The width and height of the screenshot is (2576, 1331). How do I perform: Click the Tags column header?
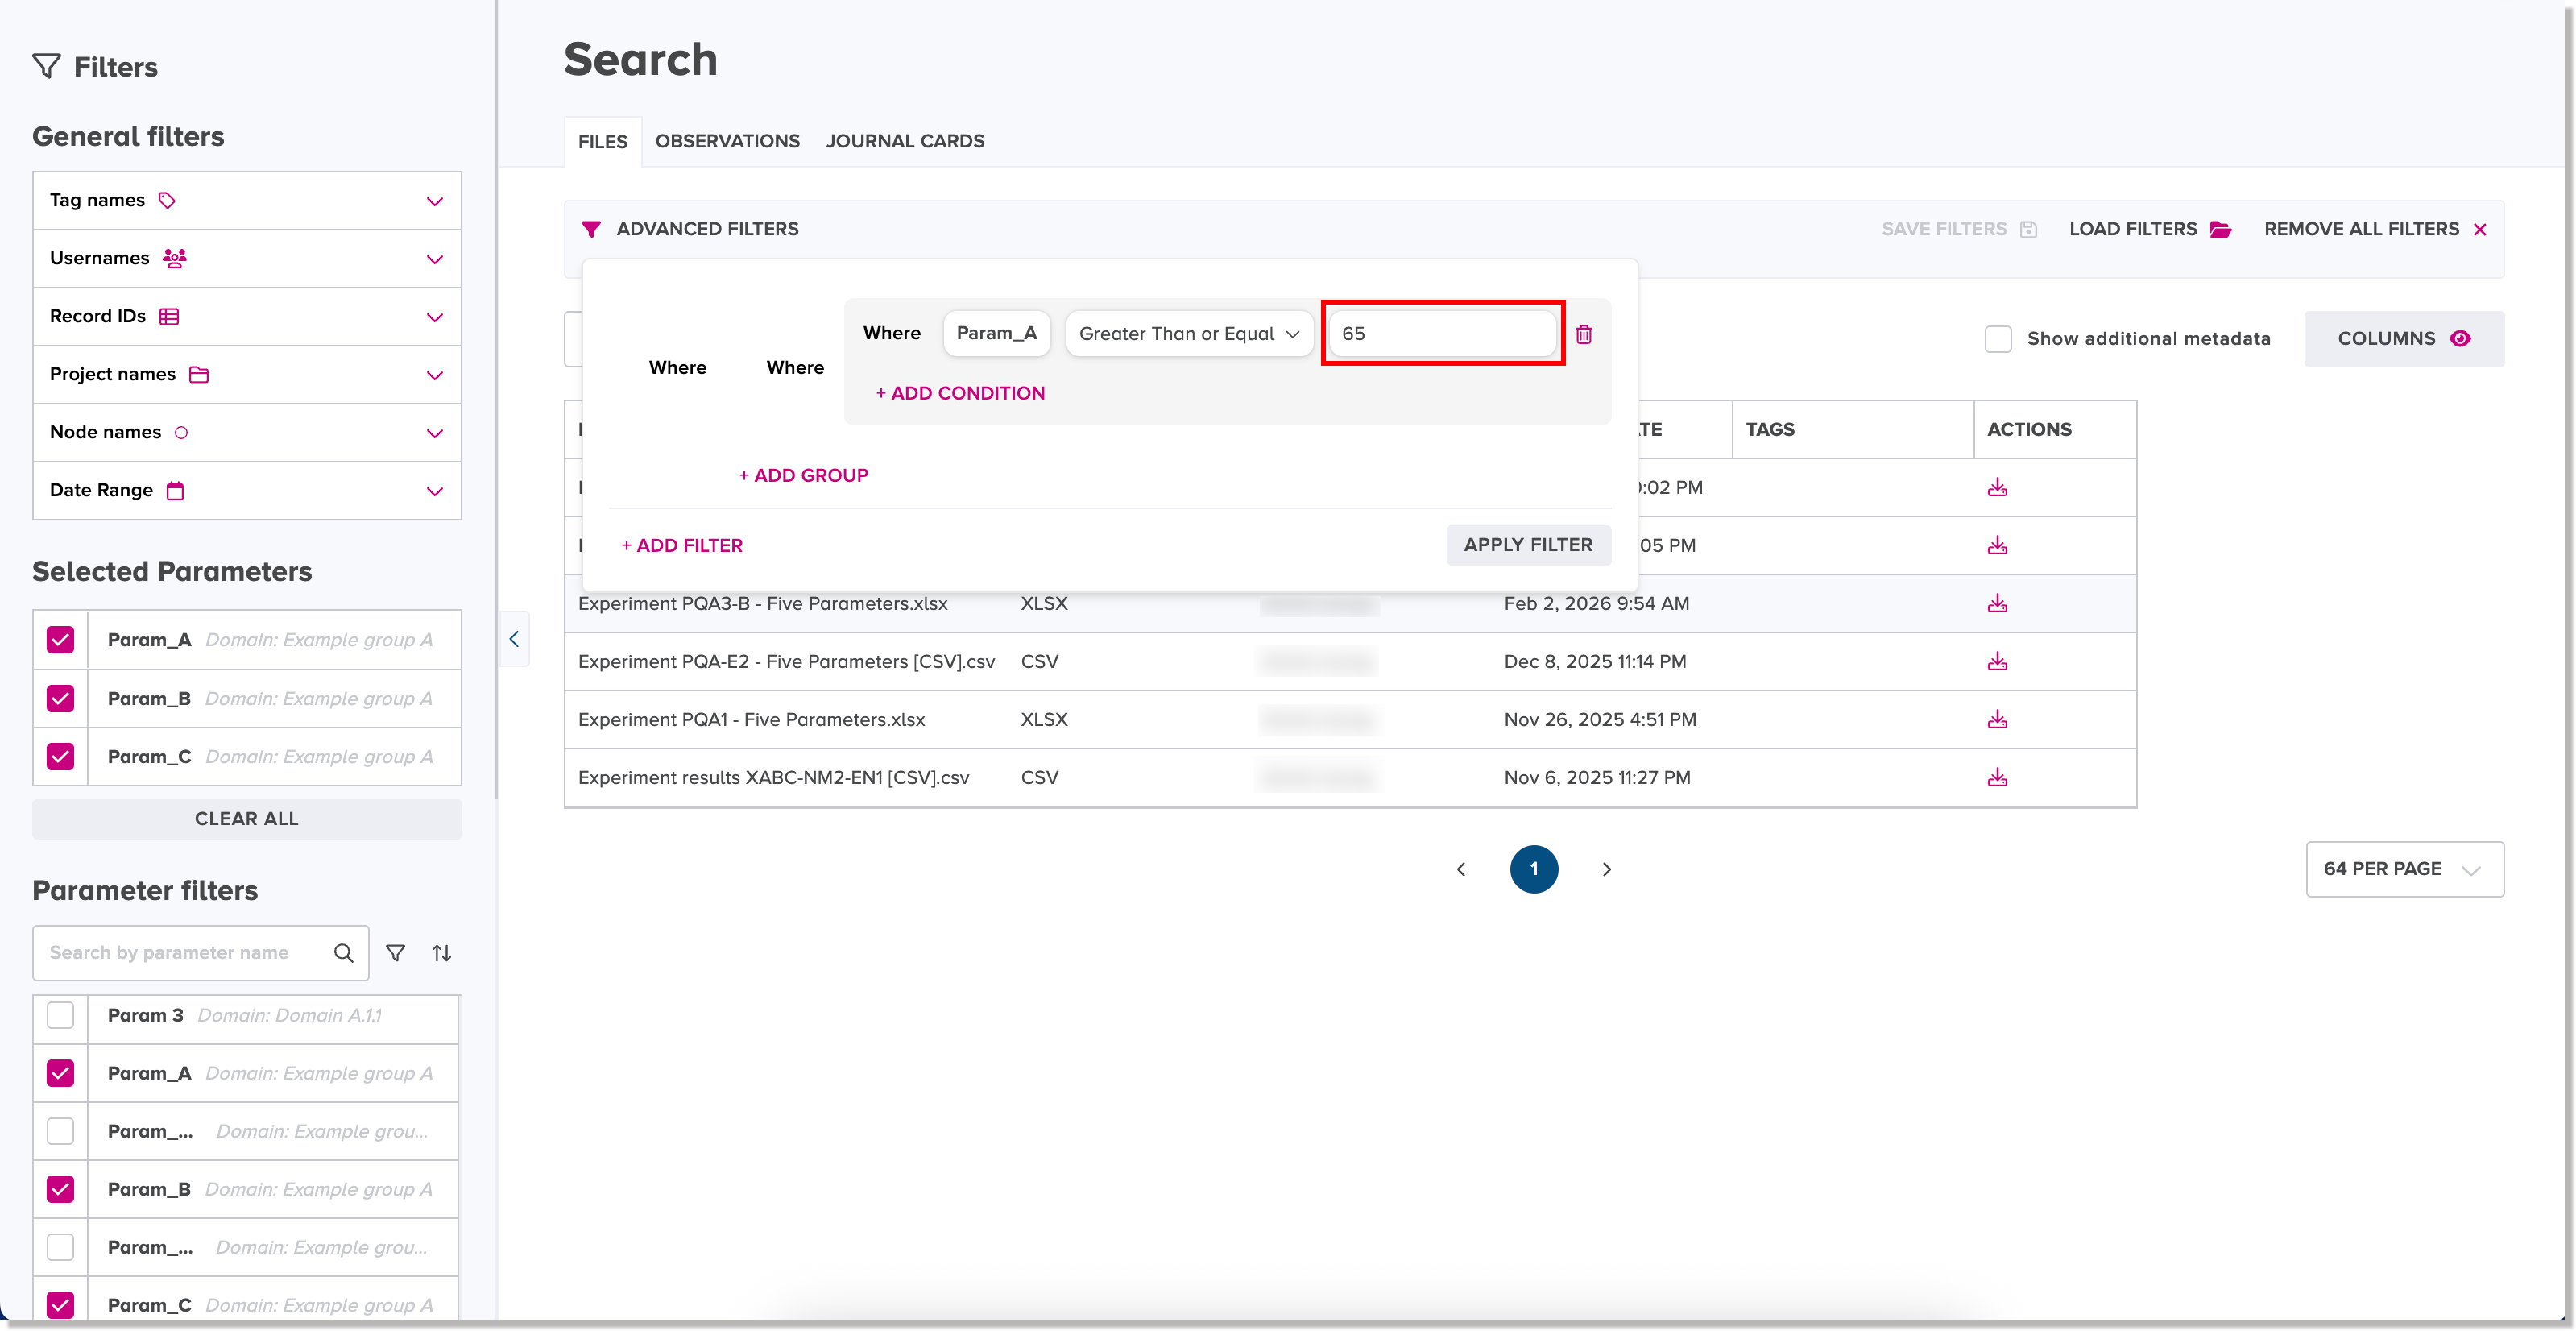[1853, 430]
